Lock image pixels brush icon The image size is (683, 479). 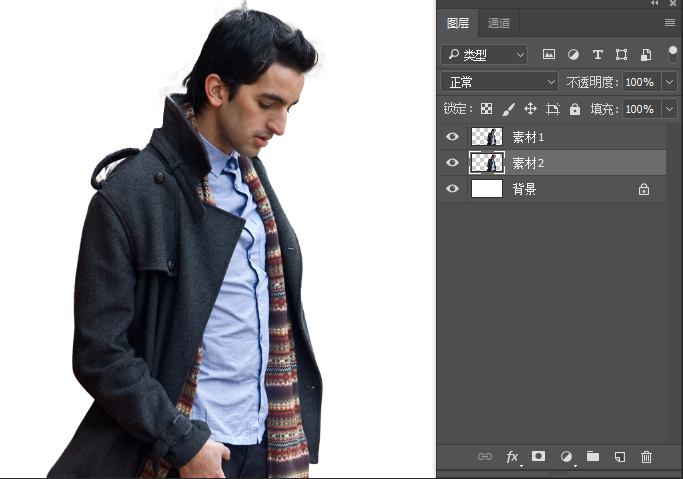coord(508,109)
